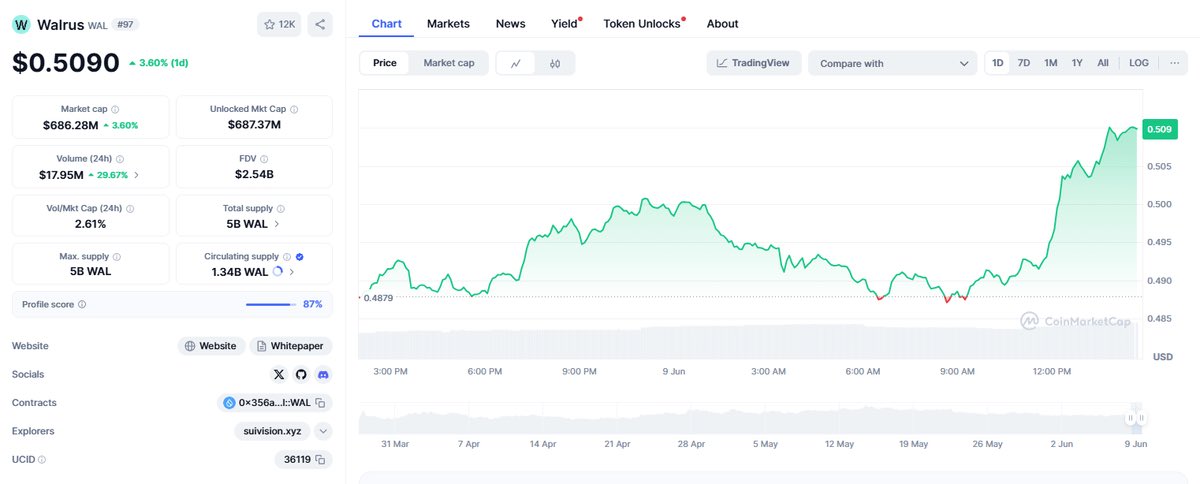Click the circulating supply pie progress icon
The image size is (1200, 484).
point(277,272)
